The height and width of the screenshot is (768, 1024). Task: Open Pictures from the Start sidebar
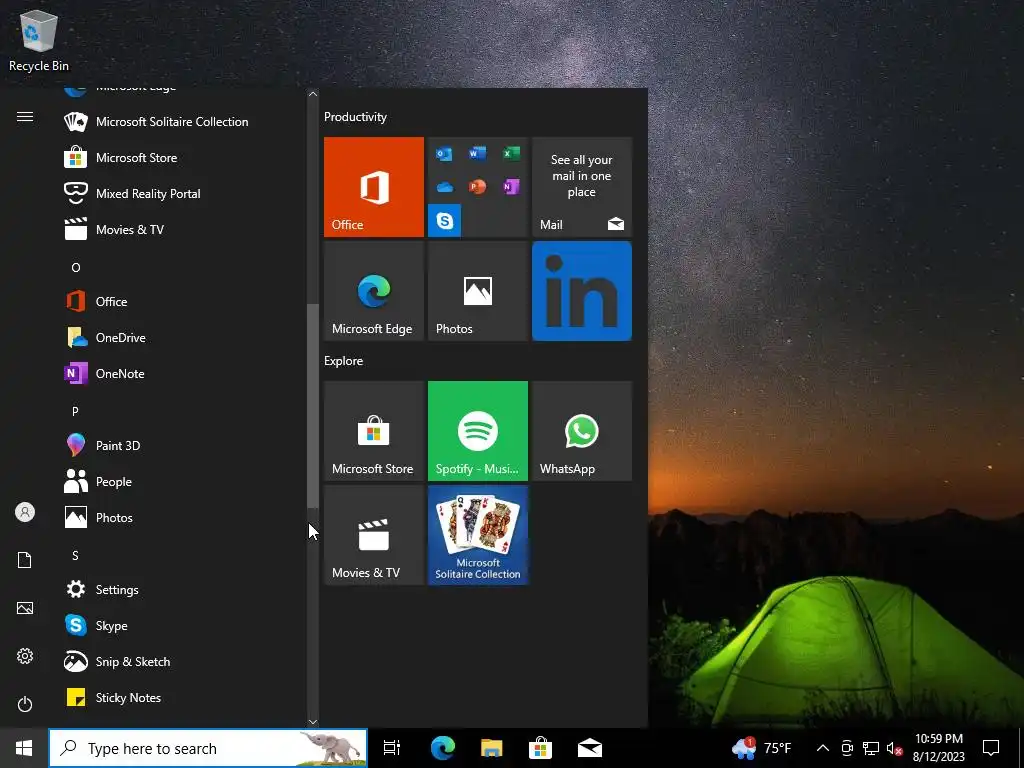(x=25, y=608)
